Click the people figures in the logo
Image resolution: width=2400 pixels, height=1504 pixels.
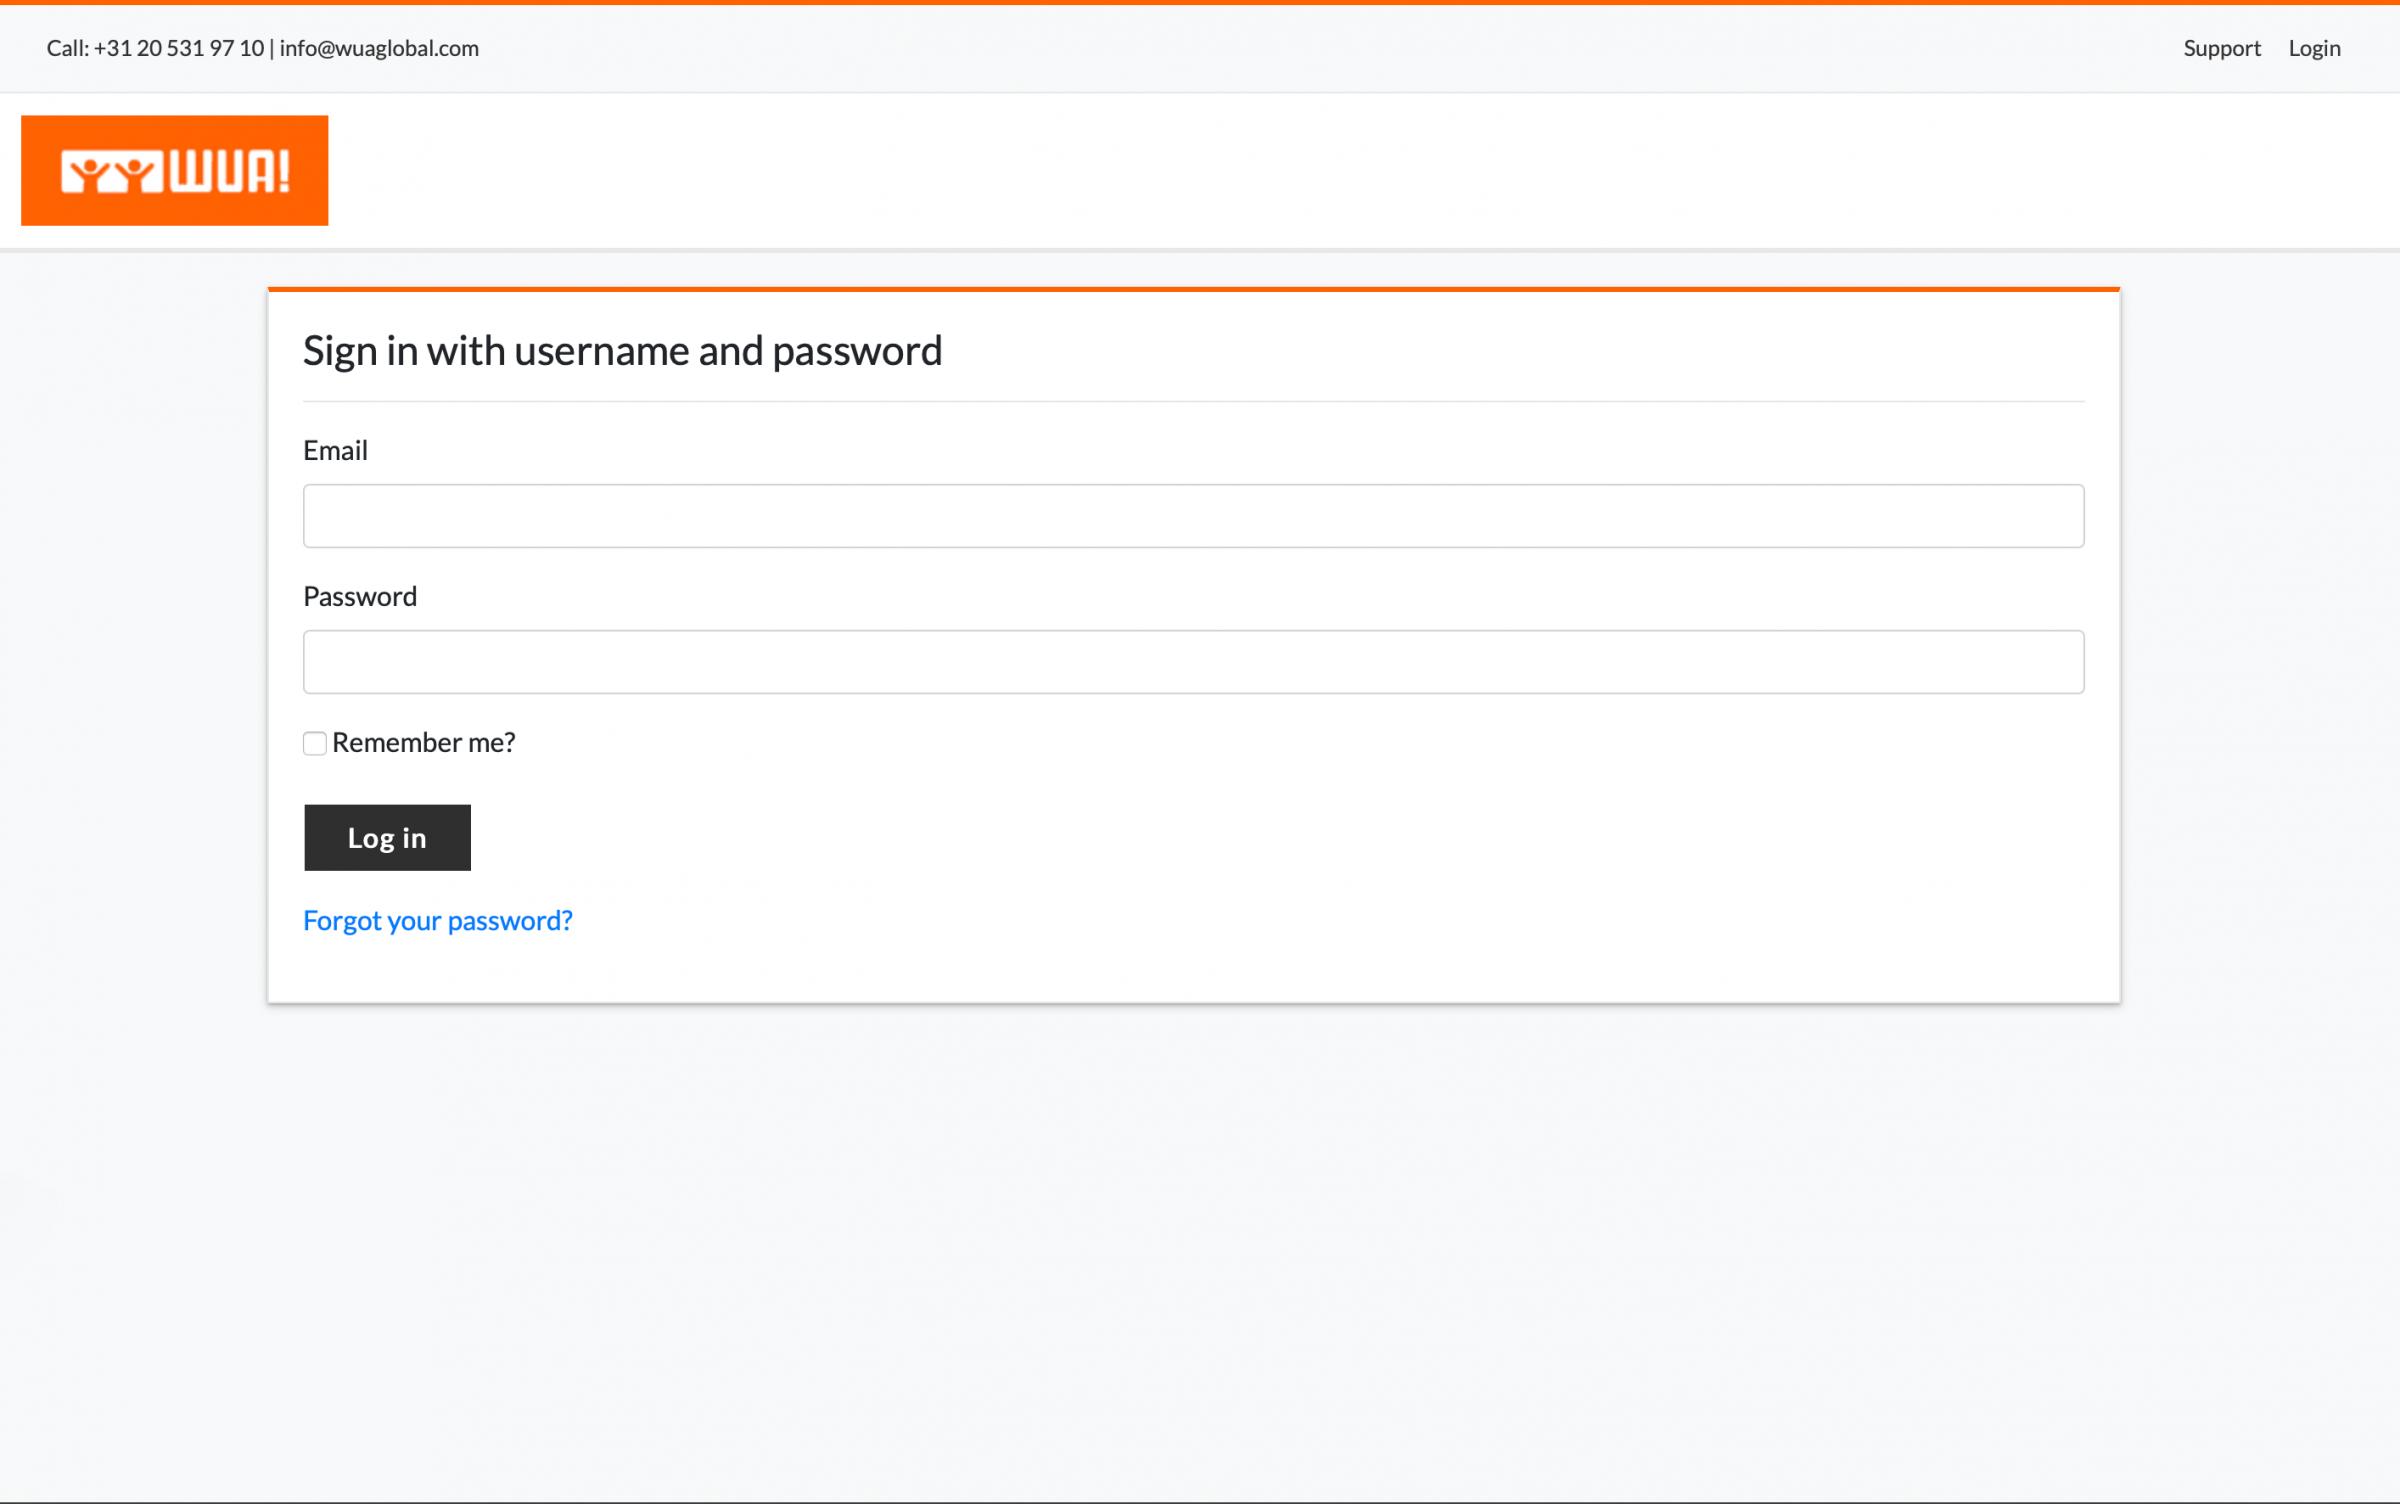click(111, 173)
